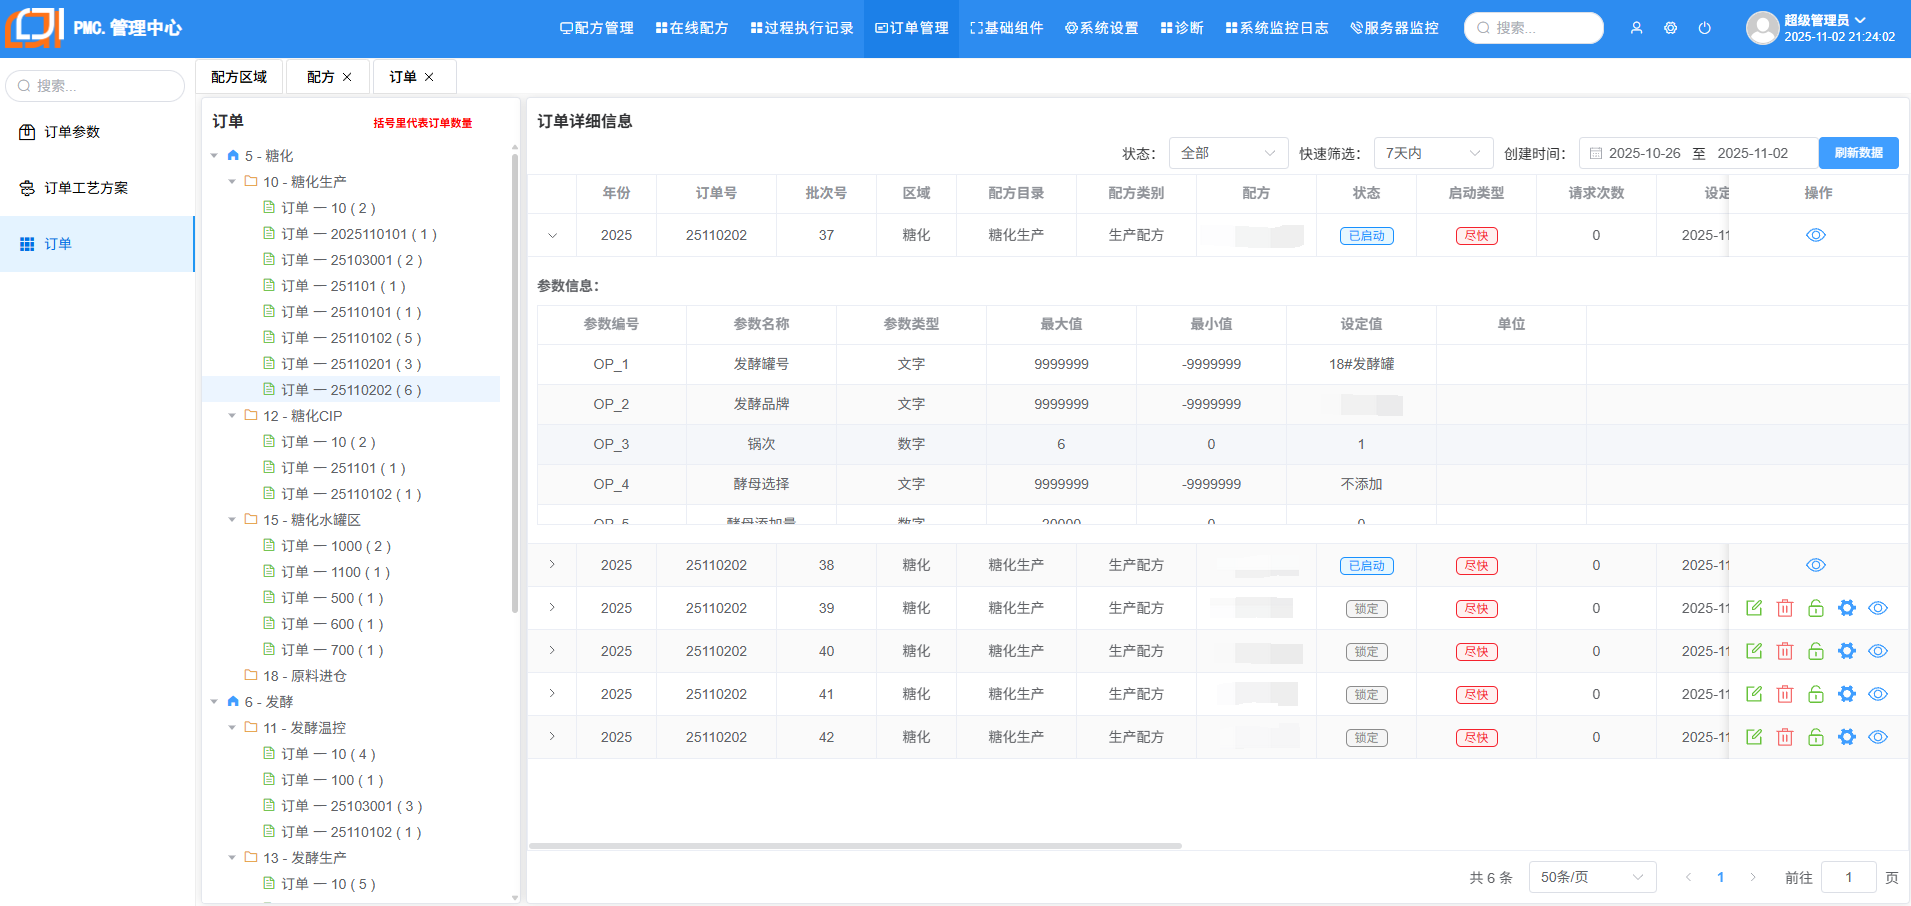View details eye icon for batch 41
This screenshot has height=906, width=1911.
point(1878,694)
